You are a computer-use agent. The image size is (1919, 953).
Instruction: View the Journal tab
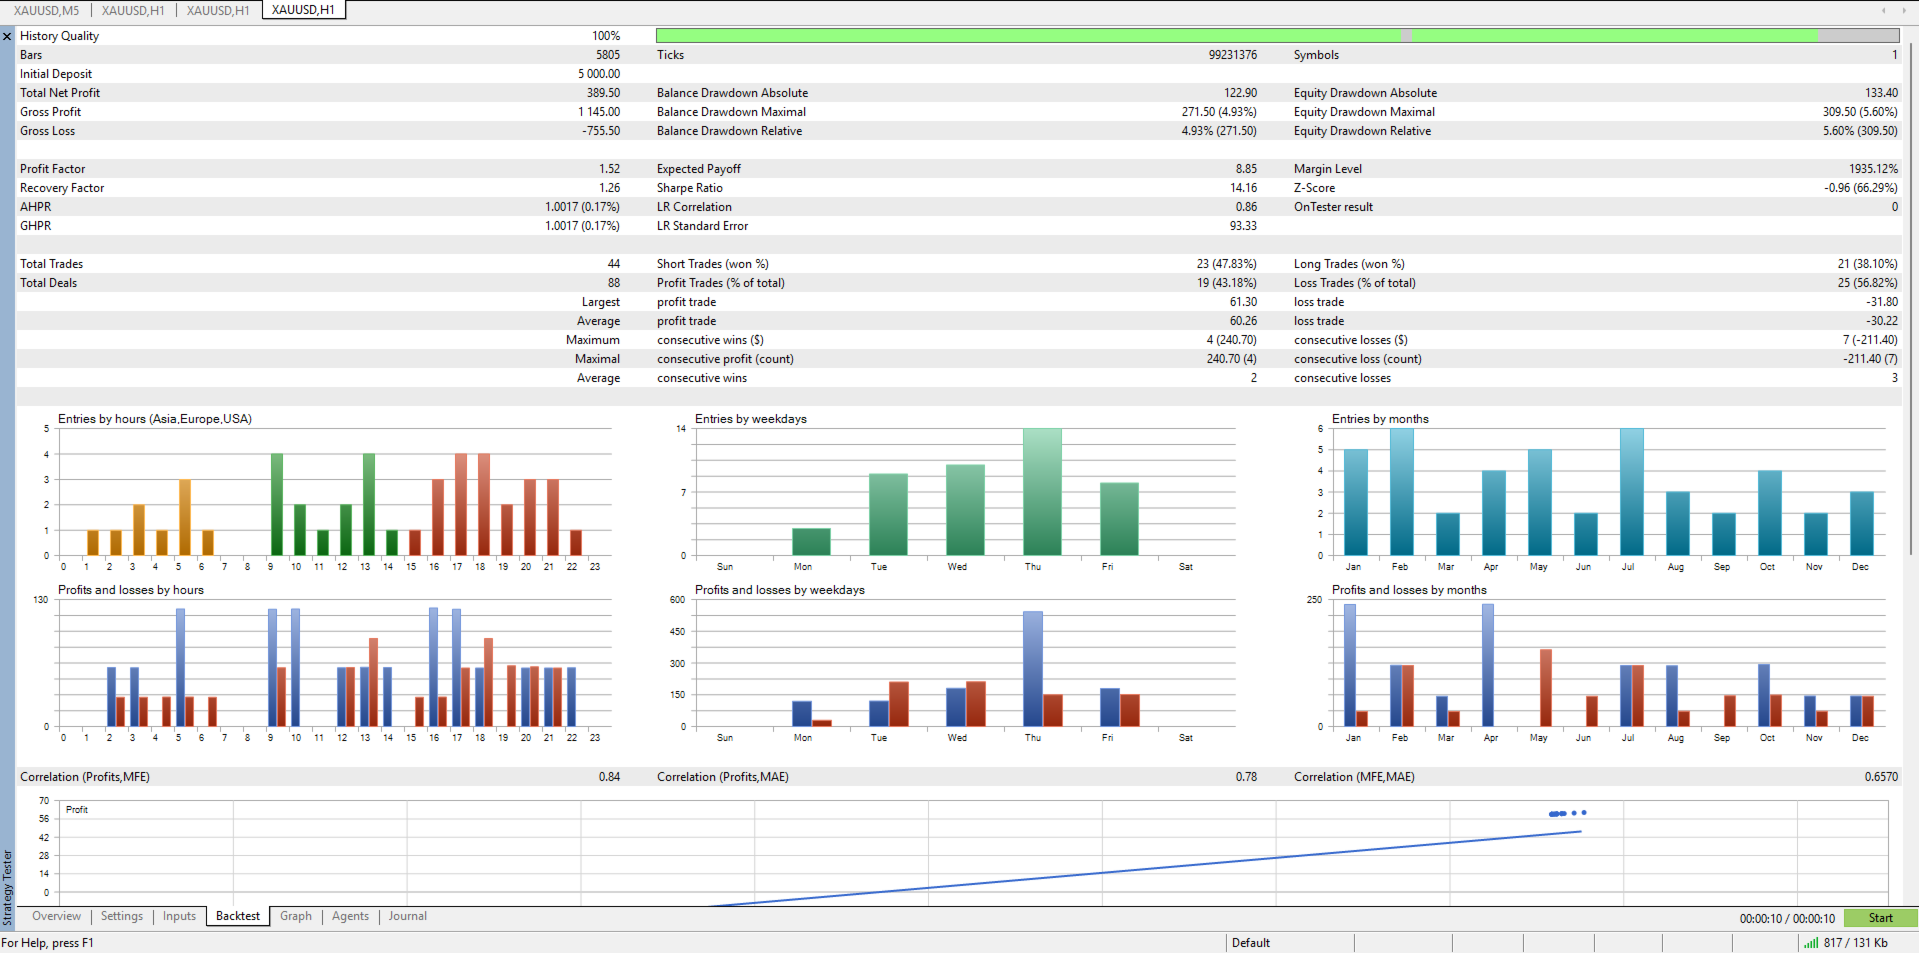[x=407, y=916]
